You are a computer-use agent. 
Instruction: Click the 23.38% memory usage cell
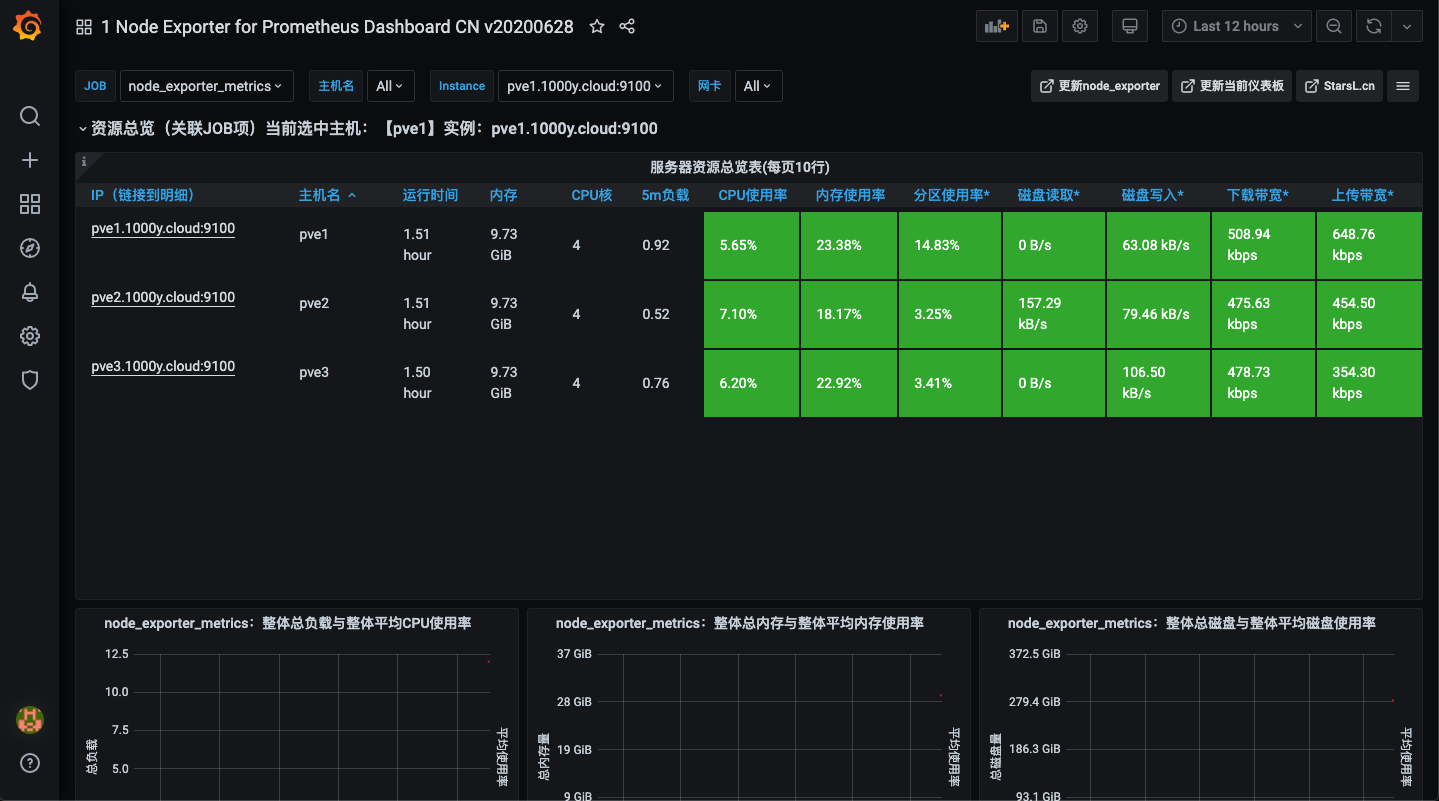(x=850, y=245)
